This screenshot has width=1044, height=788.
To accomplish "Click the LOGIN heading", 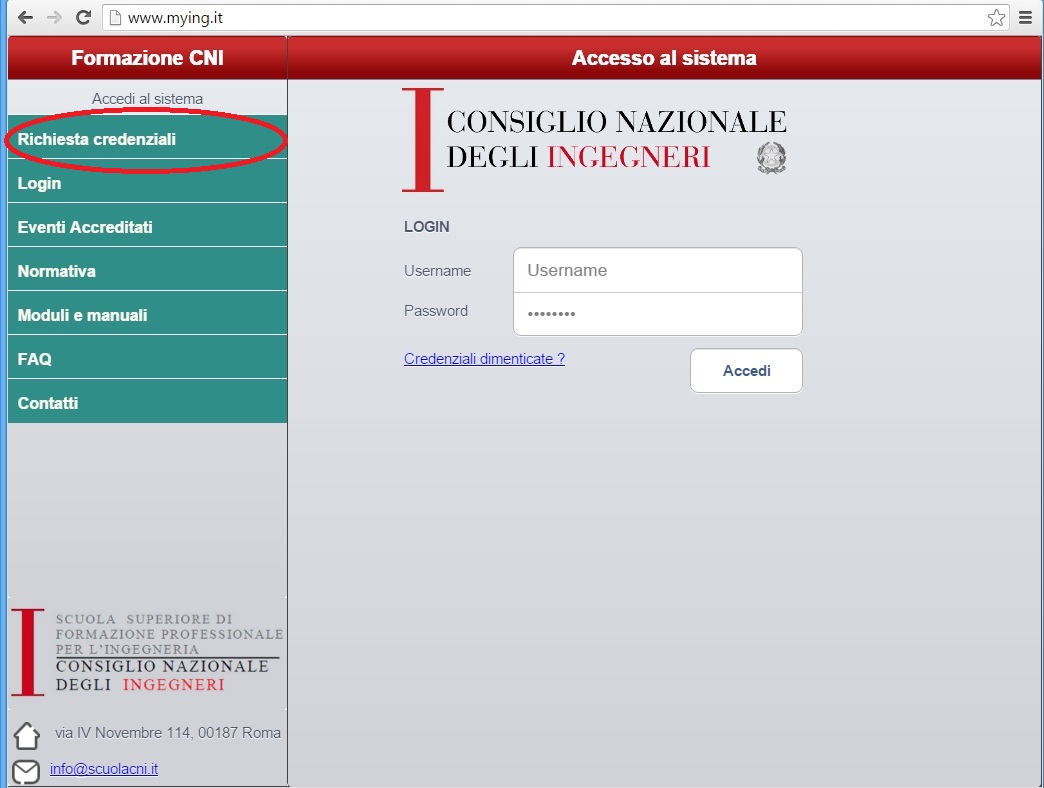I will pyautogui.click(x=427, y=227).
